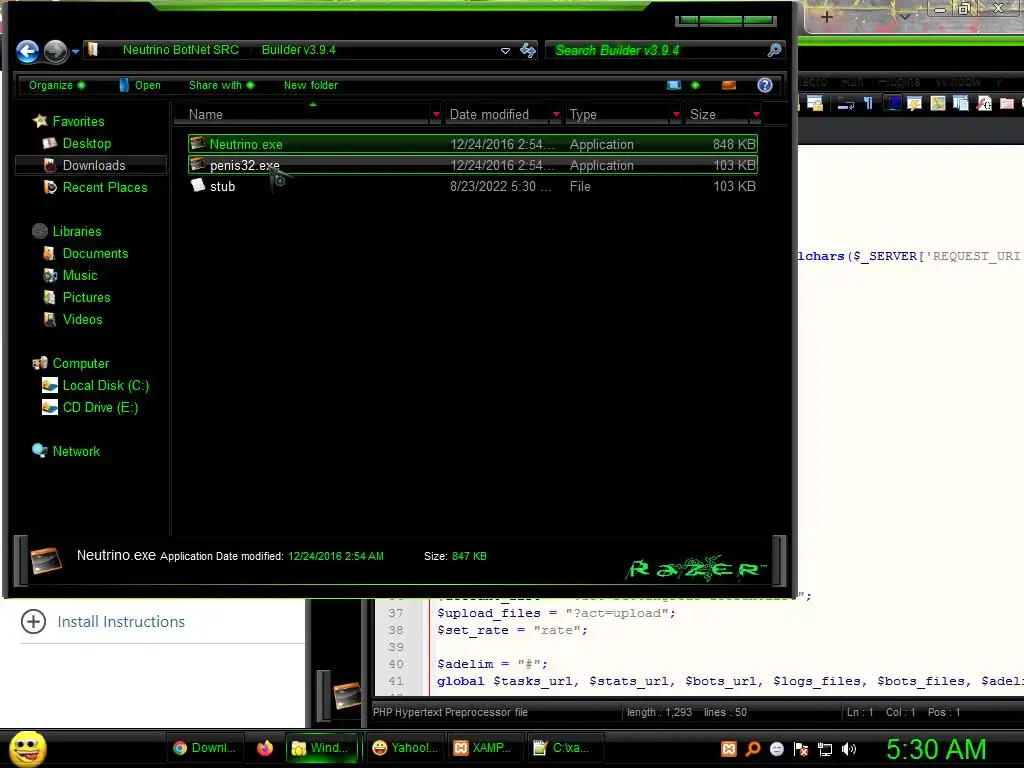Click the Back navigation arrow in Explorer
1024x768 pixels.
click(x=27, y=51)
